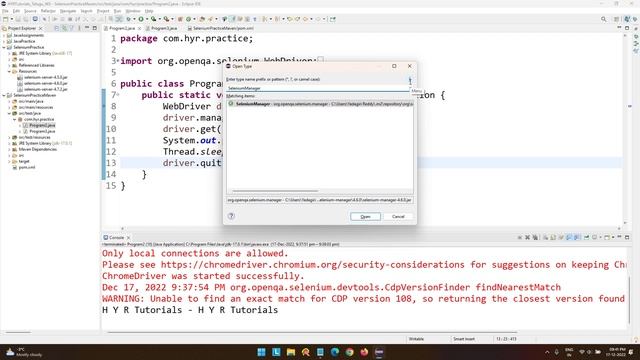Image resolution: width=640 pixels, height=360 pixels.
Task: Open the Navigate menu
Action: point(68,11)
